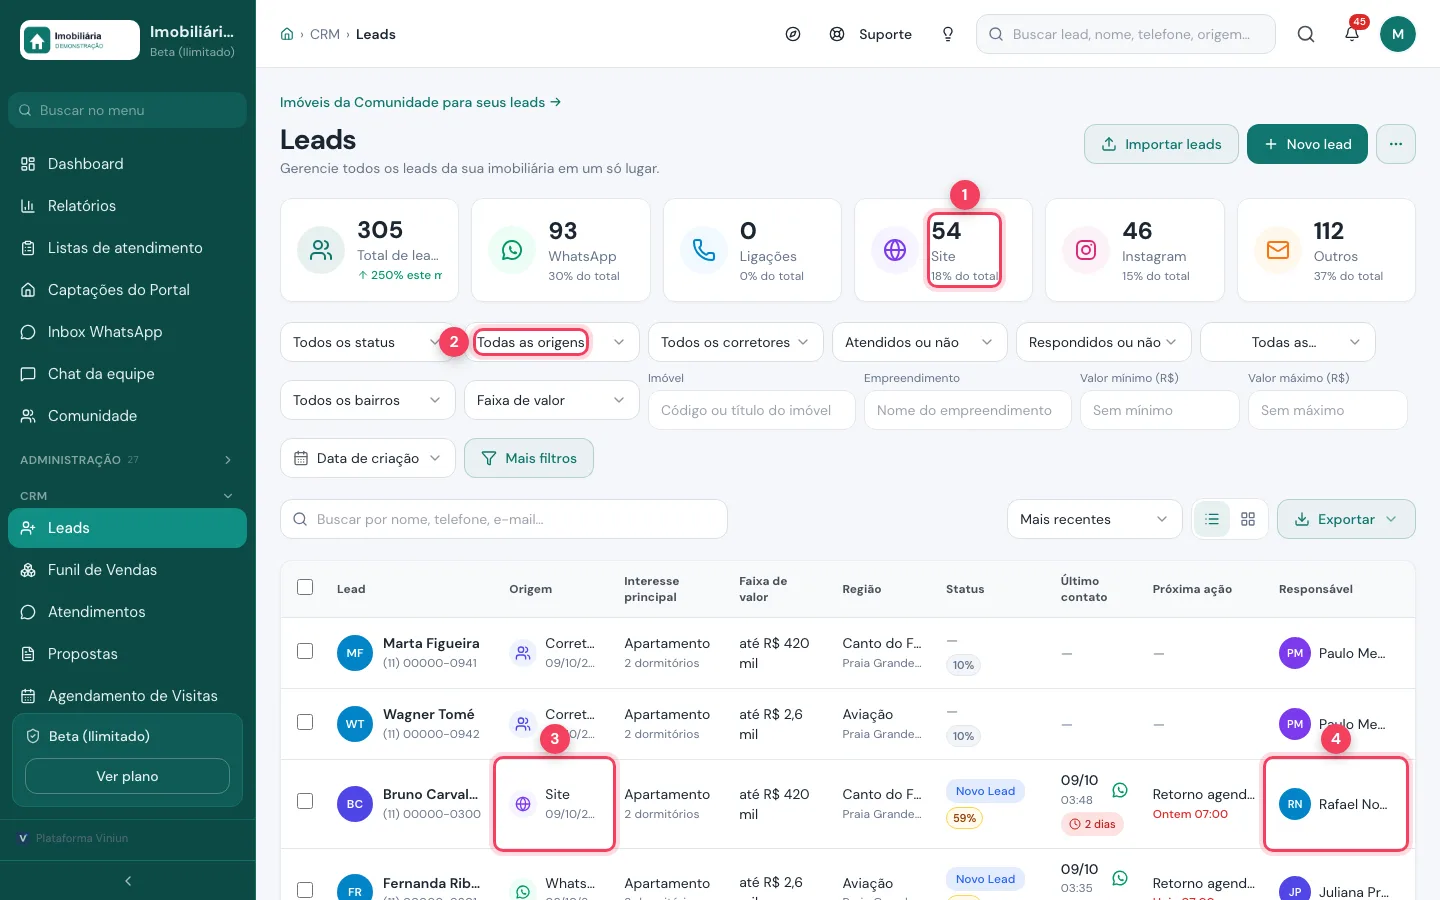
Task: Collapse the sidebar with arrow icon
Action: (x=128, y=881)
